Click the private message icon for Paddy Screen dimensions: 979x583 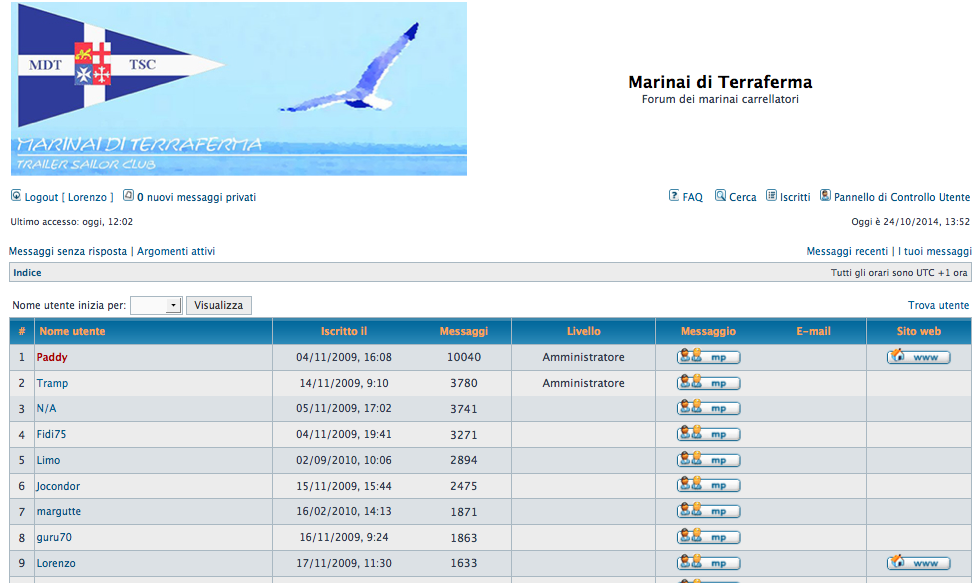tap(709, 356)
